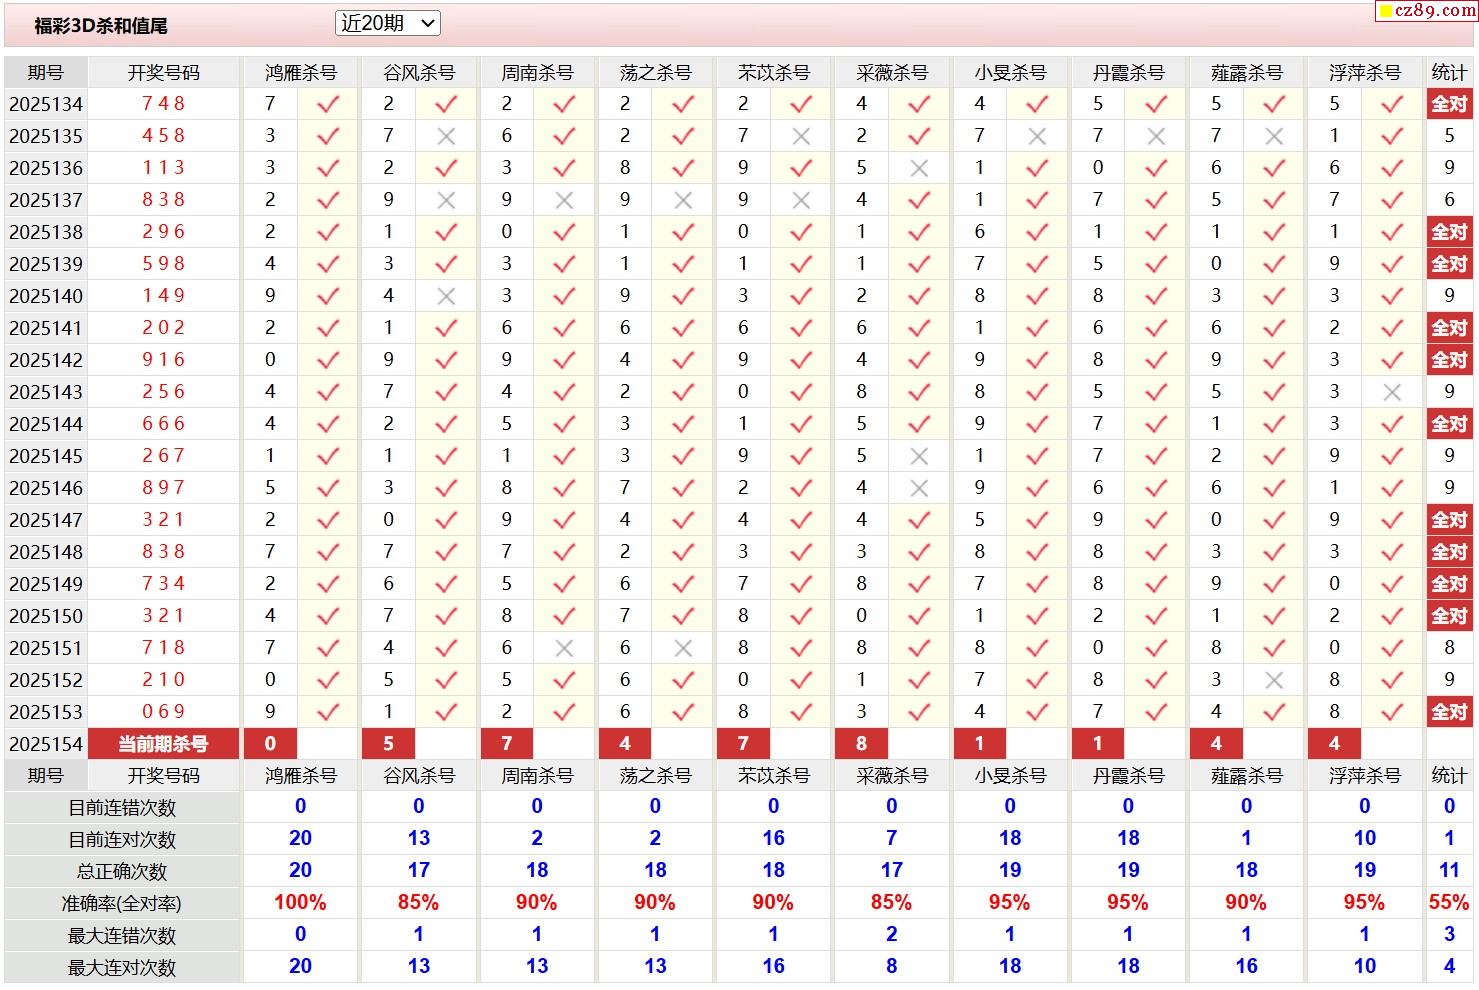Click the 全对 badge in row 2025147
The image size is (1479, 990).
(x=1449, y=520)
